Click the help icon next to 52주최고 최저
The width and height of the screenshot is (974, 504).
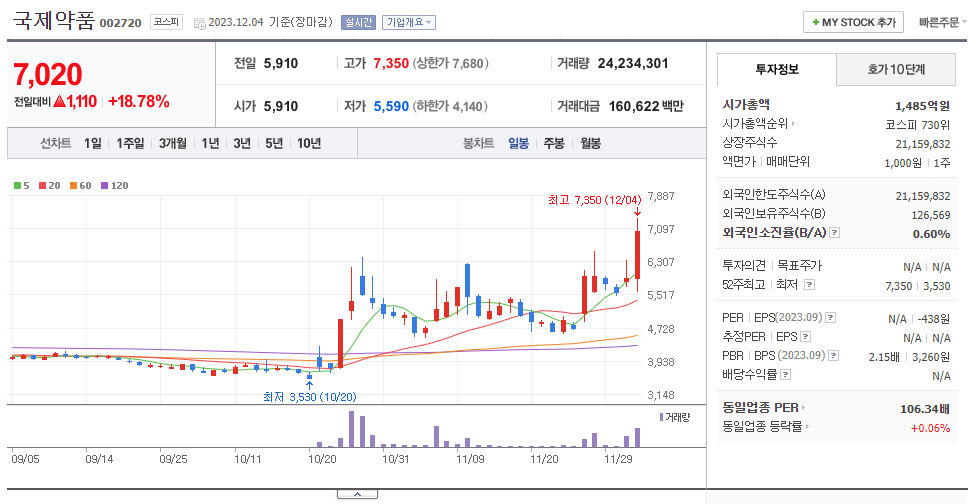point(809,285)
